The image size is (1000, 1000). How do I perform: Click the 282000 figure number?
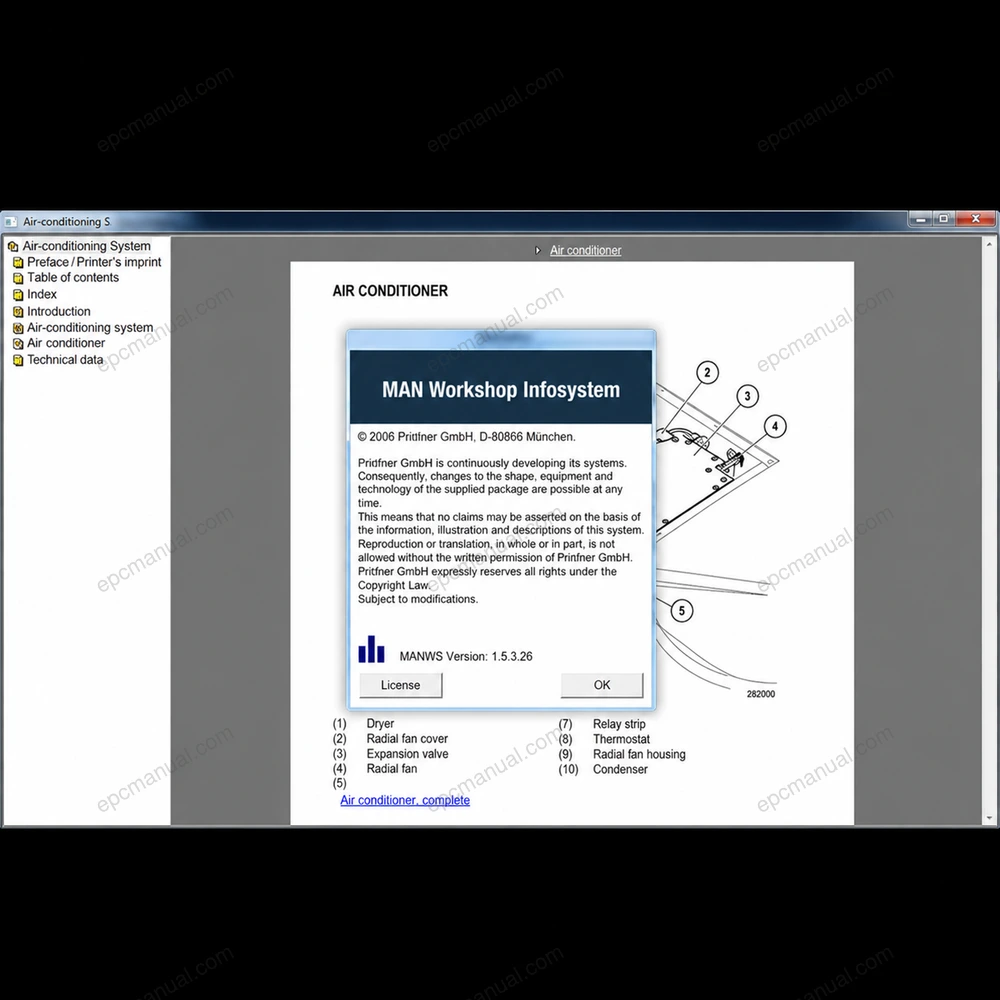761,694
